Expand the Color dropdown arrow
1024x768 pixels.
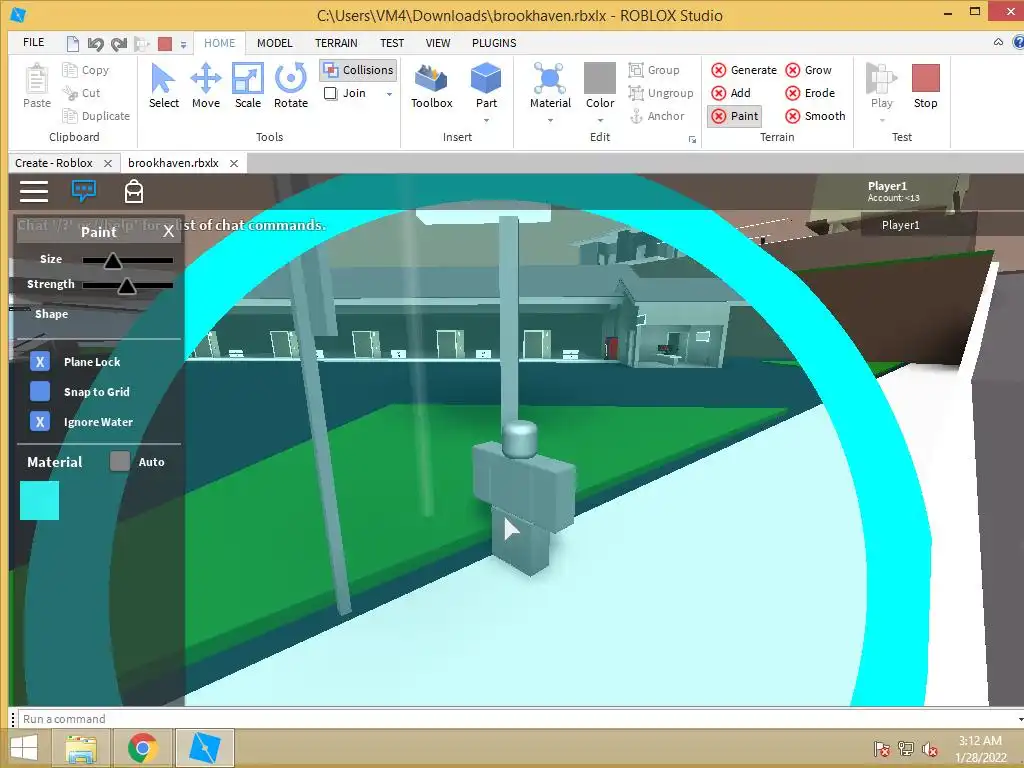pos(600,121)
